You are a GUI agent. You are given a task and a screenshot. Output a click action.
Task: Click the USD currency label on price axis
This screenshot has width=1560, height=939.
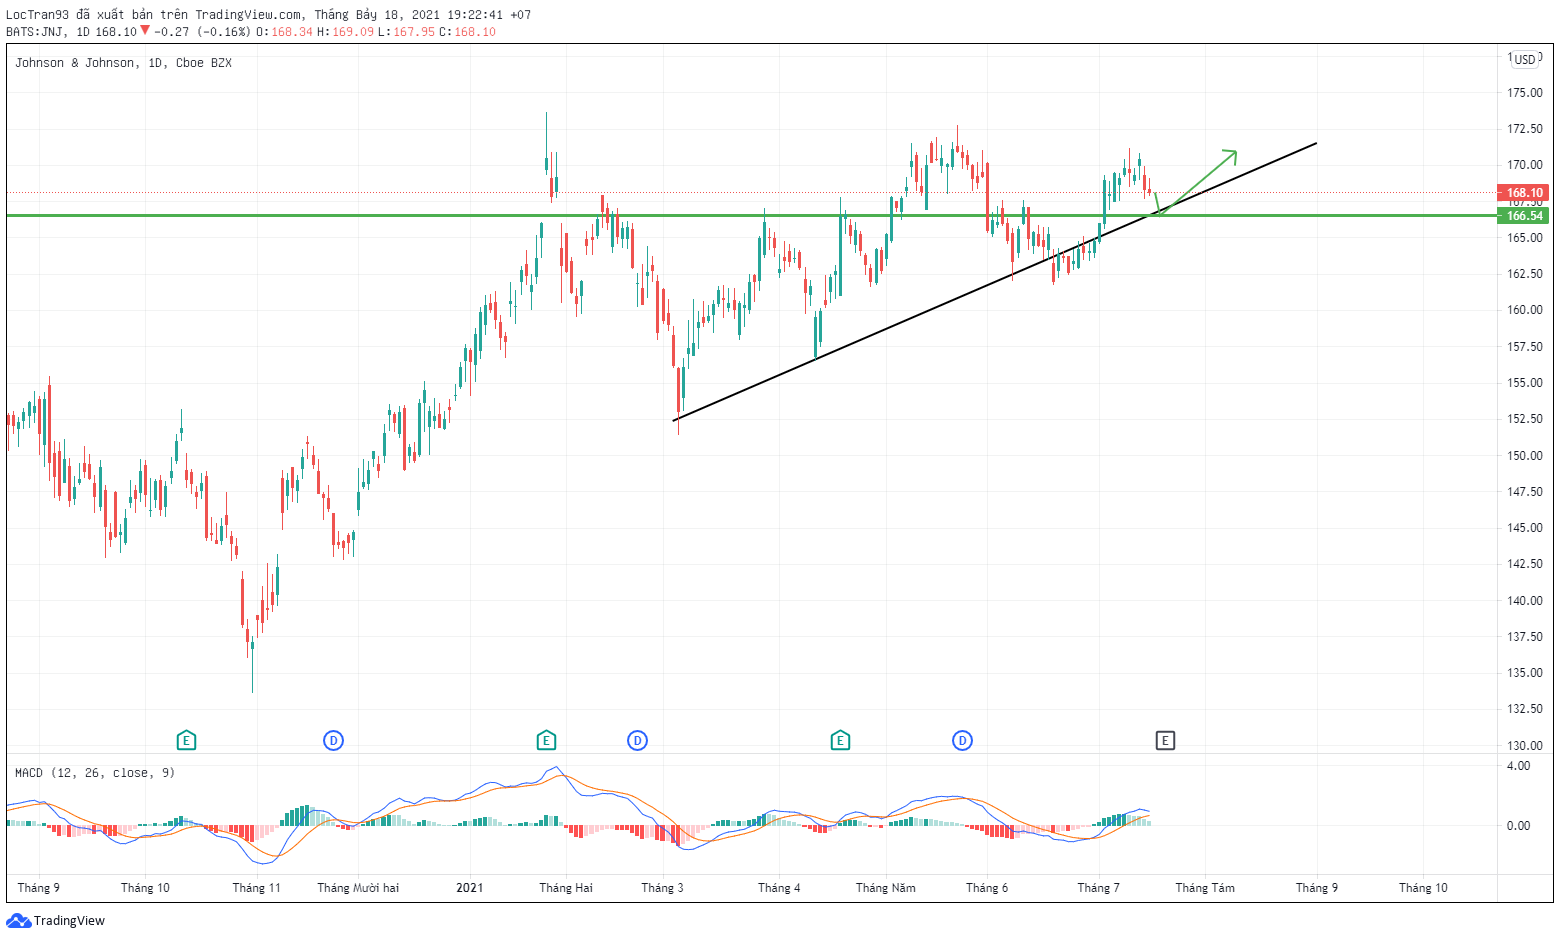pyautogui.click(x=1525, y=59)
